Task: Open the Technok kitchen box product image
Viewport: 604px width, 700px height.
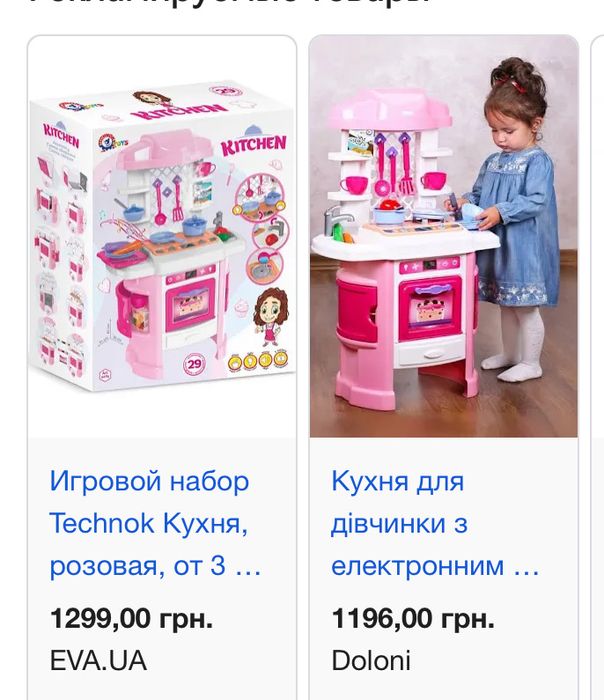Action: pos(162,237)
